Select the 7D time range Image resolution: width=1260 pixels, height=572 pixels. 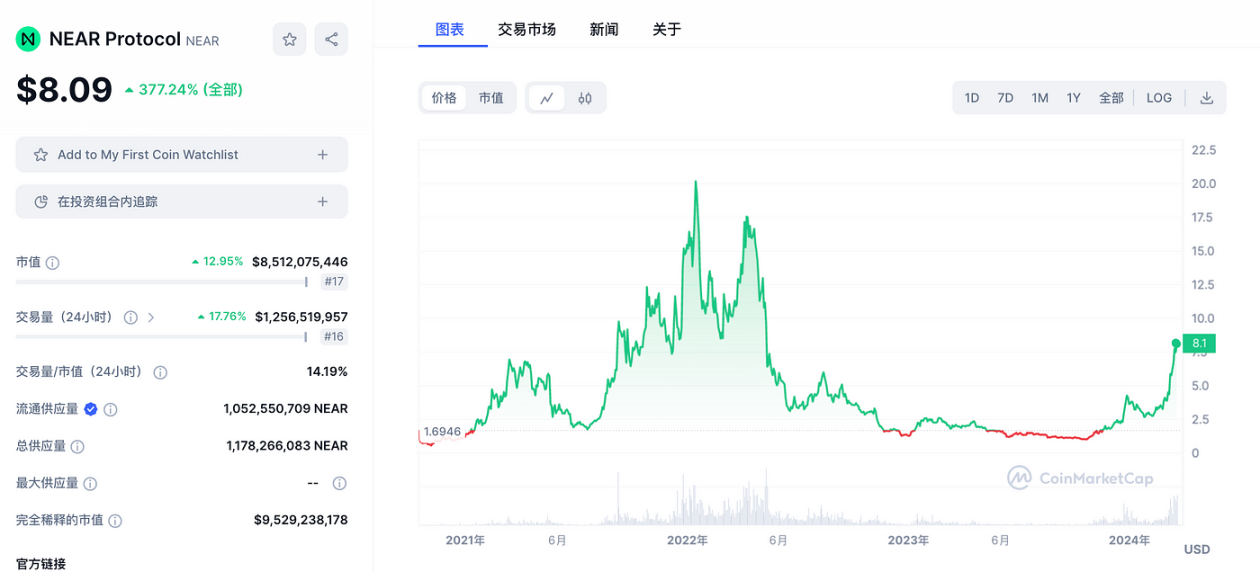1005,98
